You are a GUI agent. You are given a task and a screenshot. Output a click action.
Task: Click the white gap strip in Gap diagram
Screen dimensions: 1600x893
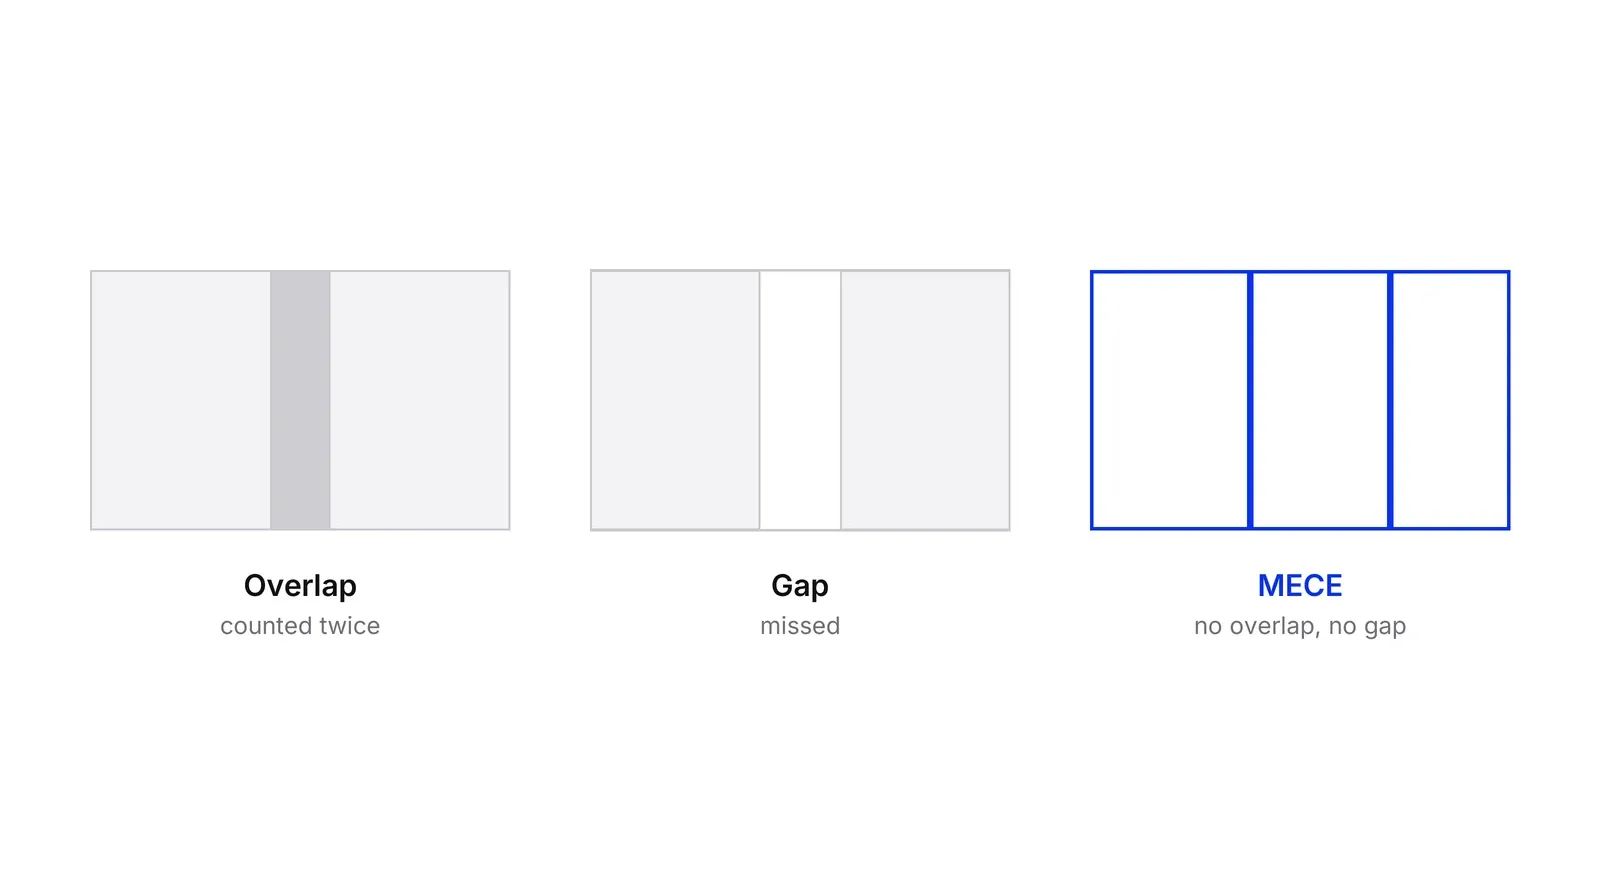(800, 400)
